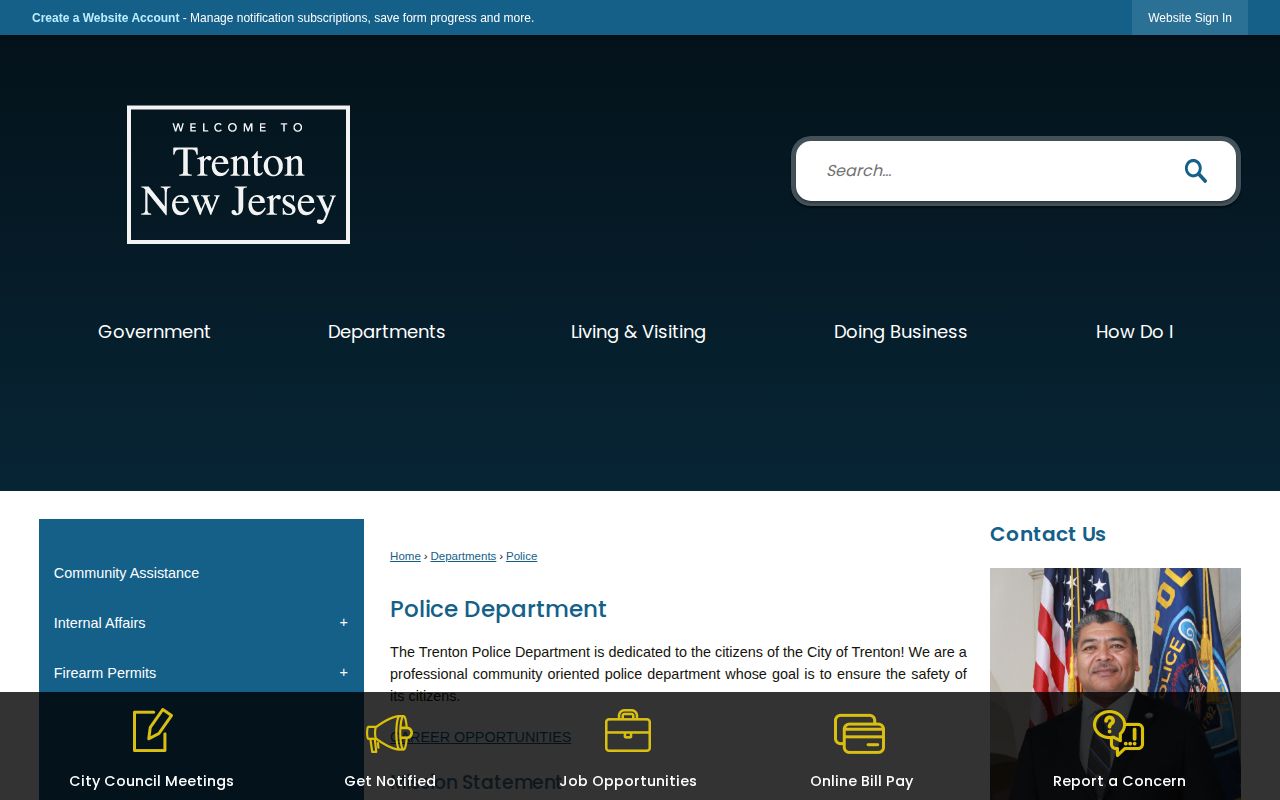The height and width of the screenshot is (800, 1280).
Task: Click the Report a Concern label
Action: pos(1119,781)
